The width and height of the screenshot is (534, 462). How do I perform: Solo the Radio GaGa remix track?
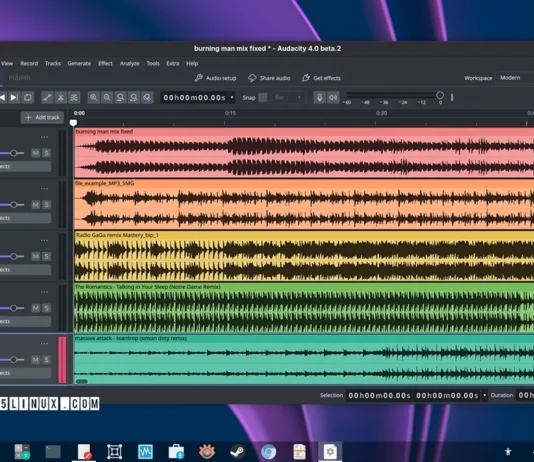[x=46, y=256]
